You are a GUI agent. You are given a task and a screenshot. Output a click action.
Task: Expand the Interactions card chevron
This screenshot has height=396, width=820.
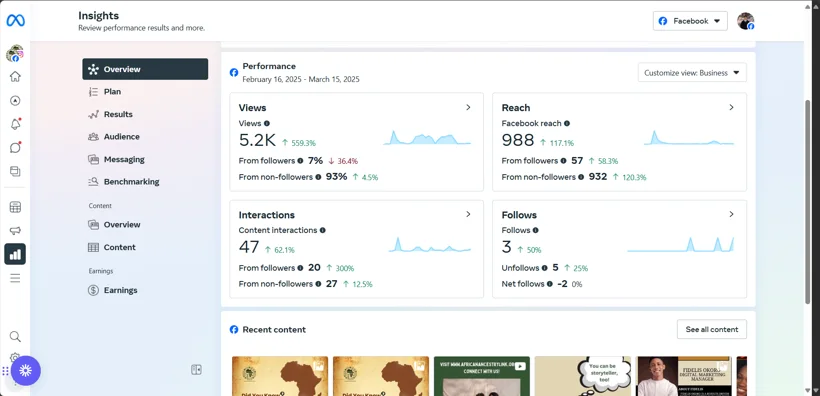click(468, 214)
